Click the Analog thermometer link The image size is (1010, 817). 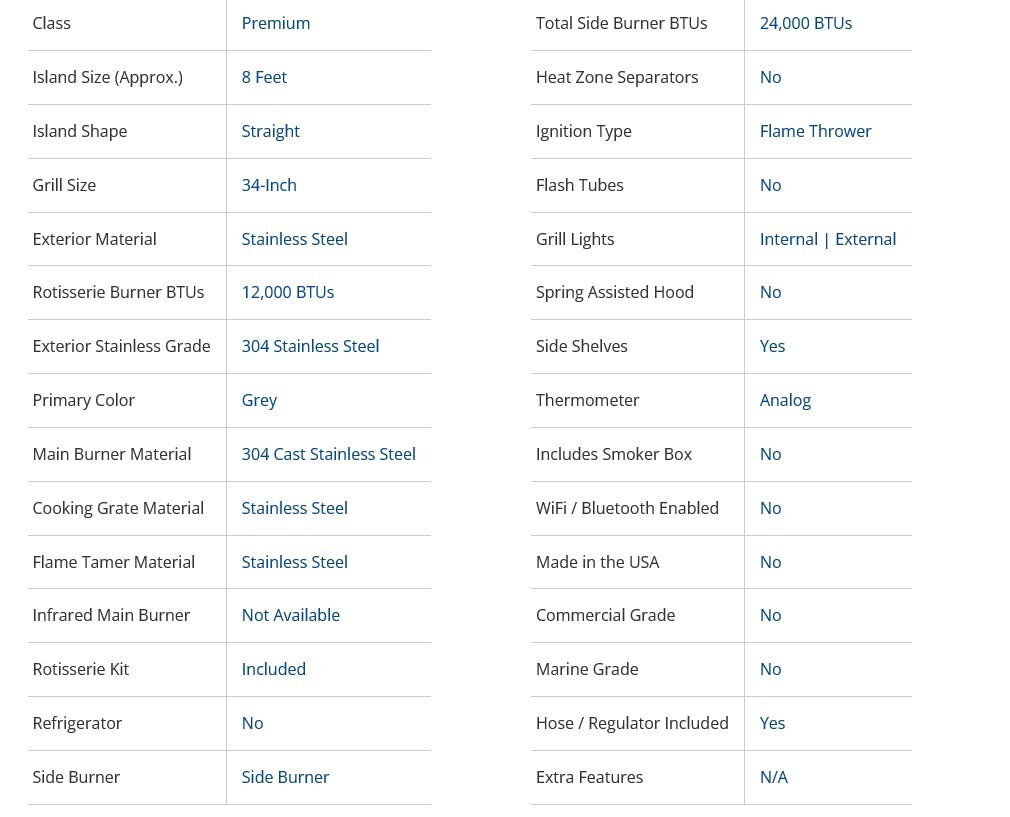point(785,400)
